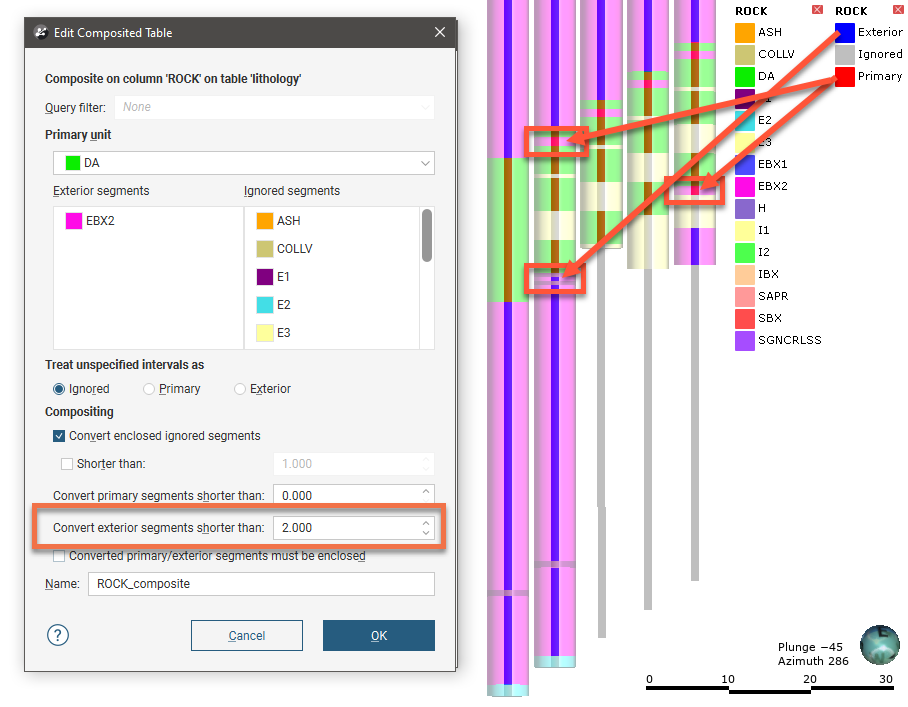Click the compass orientation globe icon
The height and width of the screenshot is (707, 908).
[880, 645]
